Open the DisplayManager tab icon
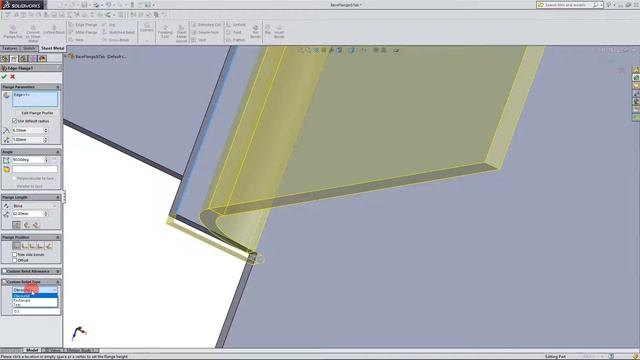640x360 pixels. point(42,59)
